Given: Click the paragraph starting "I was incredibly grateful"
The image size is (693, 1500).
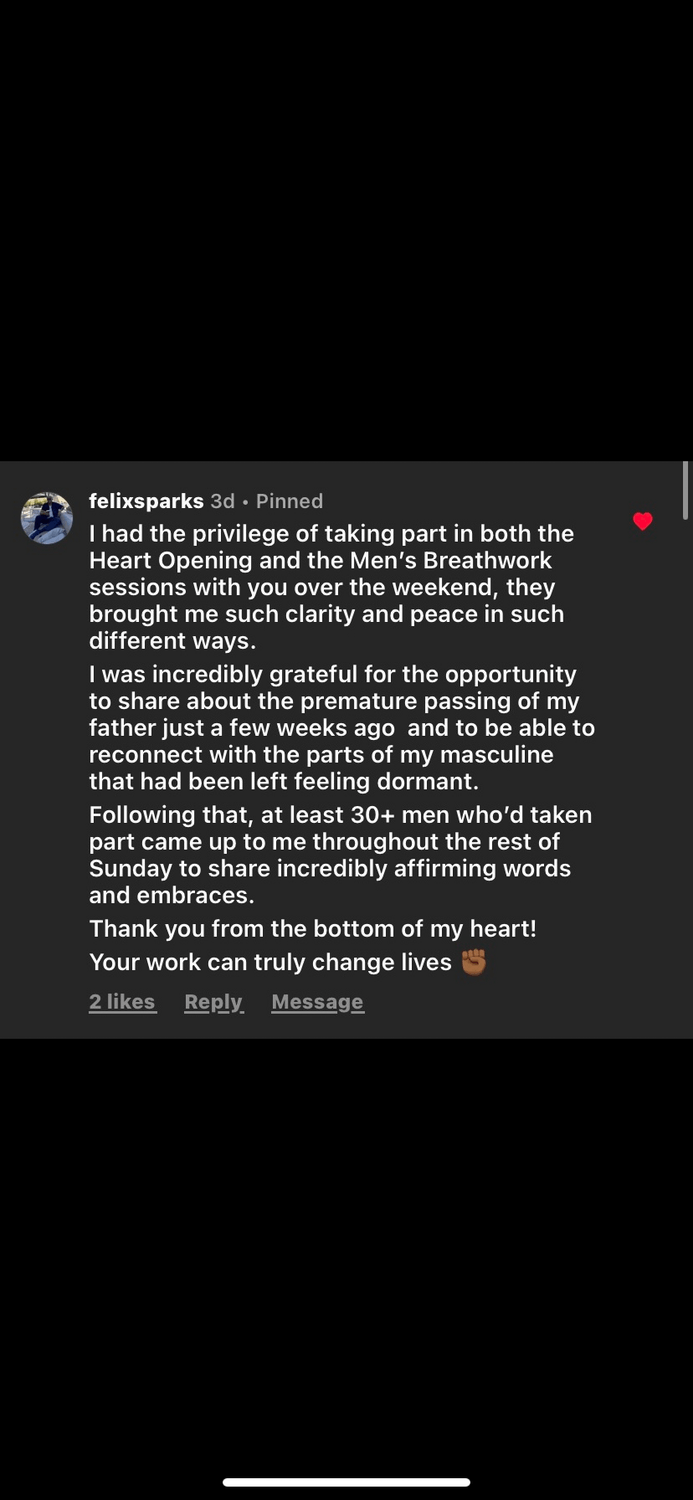Looking at the screenshot, I should pos(340,728).
